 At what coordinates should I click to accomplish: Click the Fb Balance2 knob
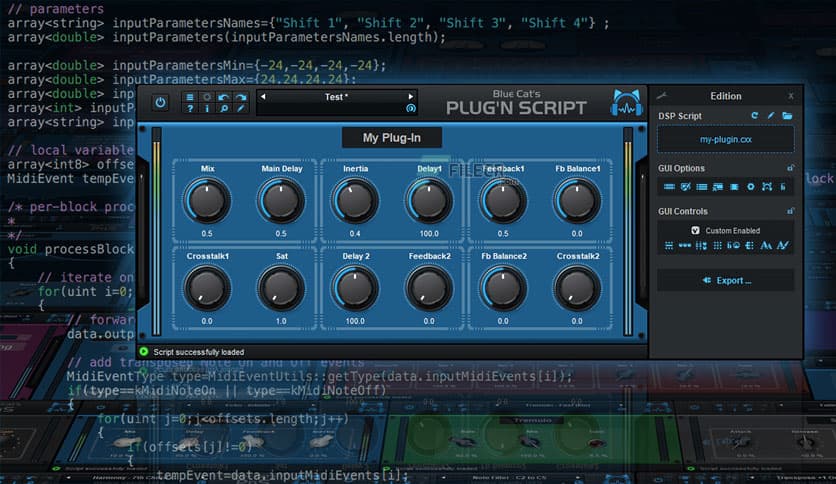click(503, 288)
